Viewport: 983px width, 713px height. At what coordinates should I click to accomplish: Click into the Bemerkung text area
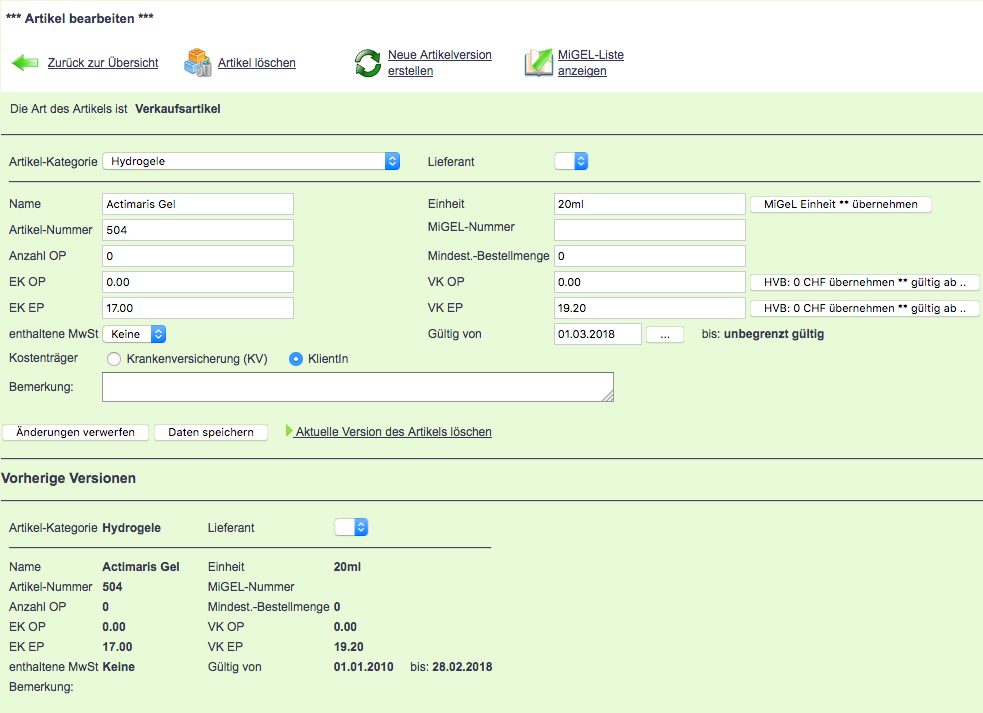coord(357,387)
